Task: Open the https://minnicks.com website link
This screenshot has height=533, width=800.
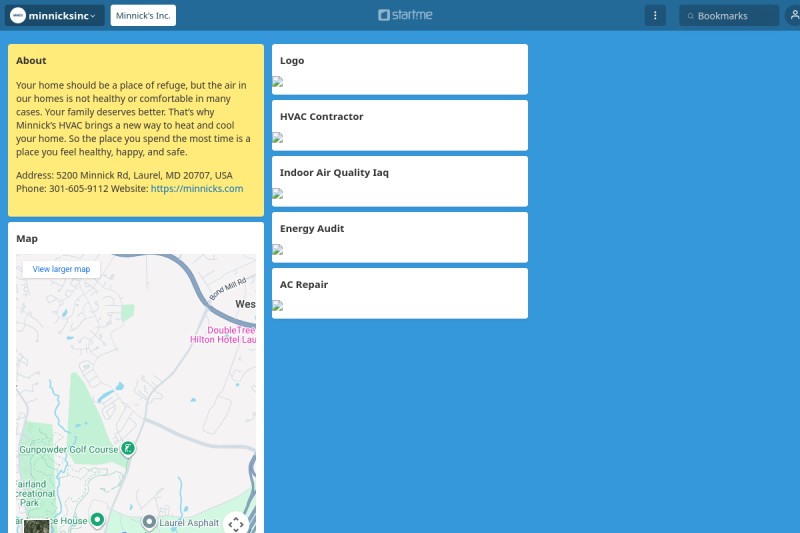Action: pos(197,188)
